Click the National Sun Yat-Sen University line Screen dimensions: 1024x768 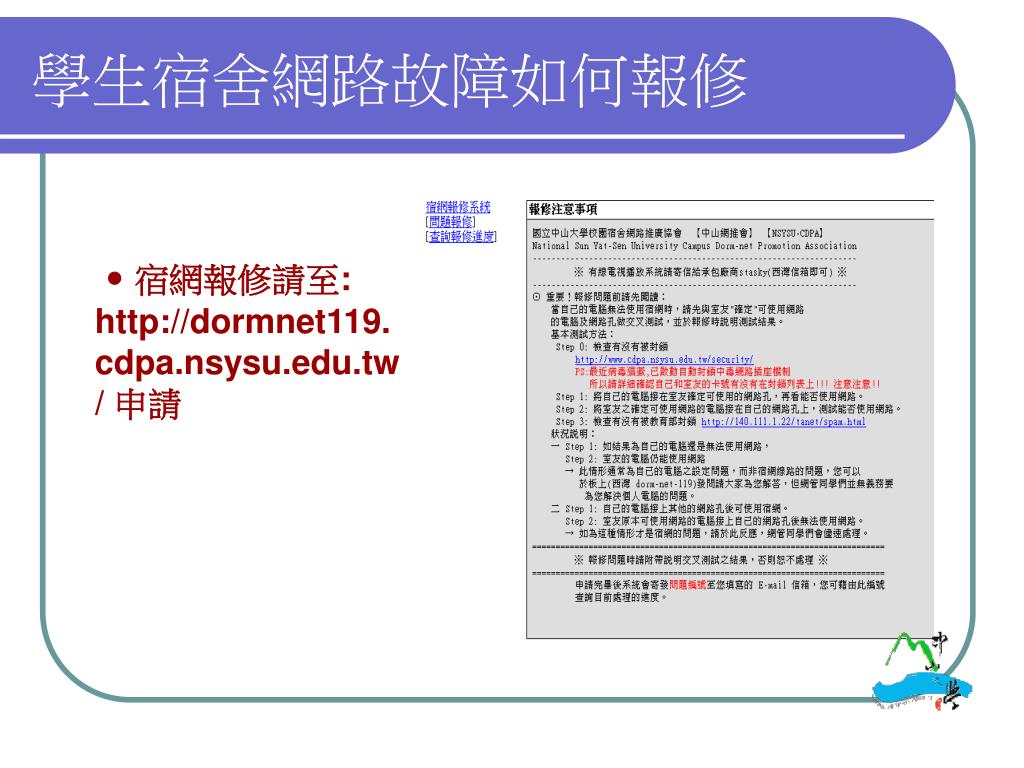[694, 246]
